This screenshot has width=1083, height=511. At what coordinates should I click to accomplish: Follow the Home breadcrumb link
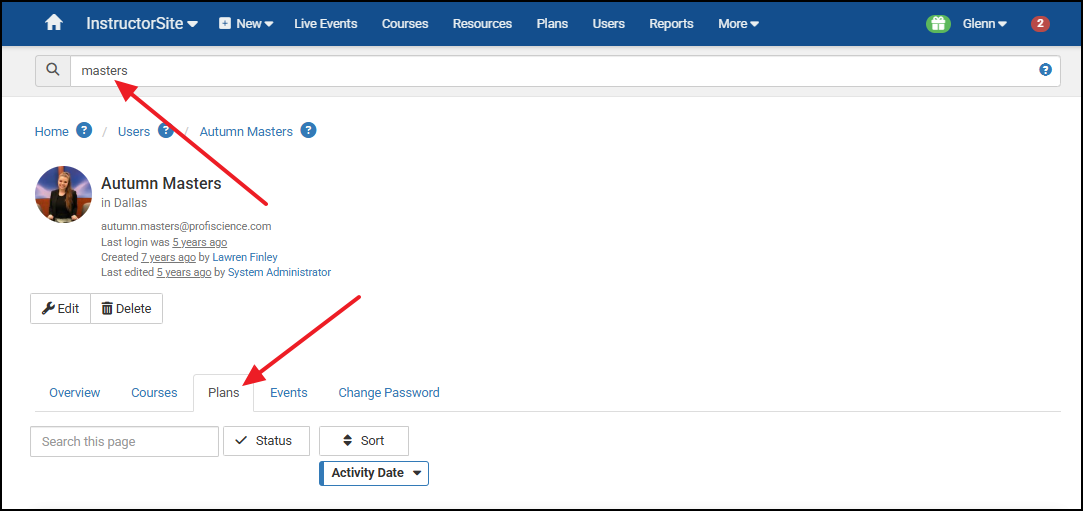pos(52,131)
